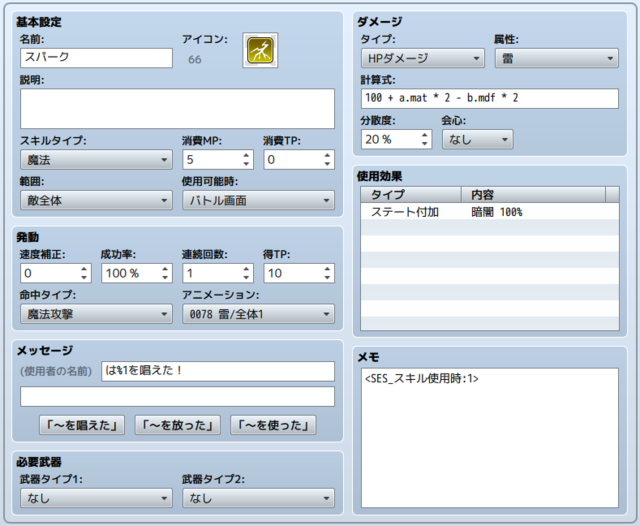Increase 速度補正 with up arrow

84,269
